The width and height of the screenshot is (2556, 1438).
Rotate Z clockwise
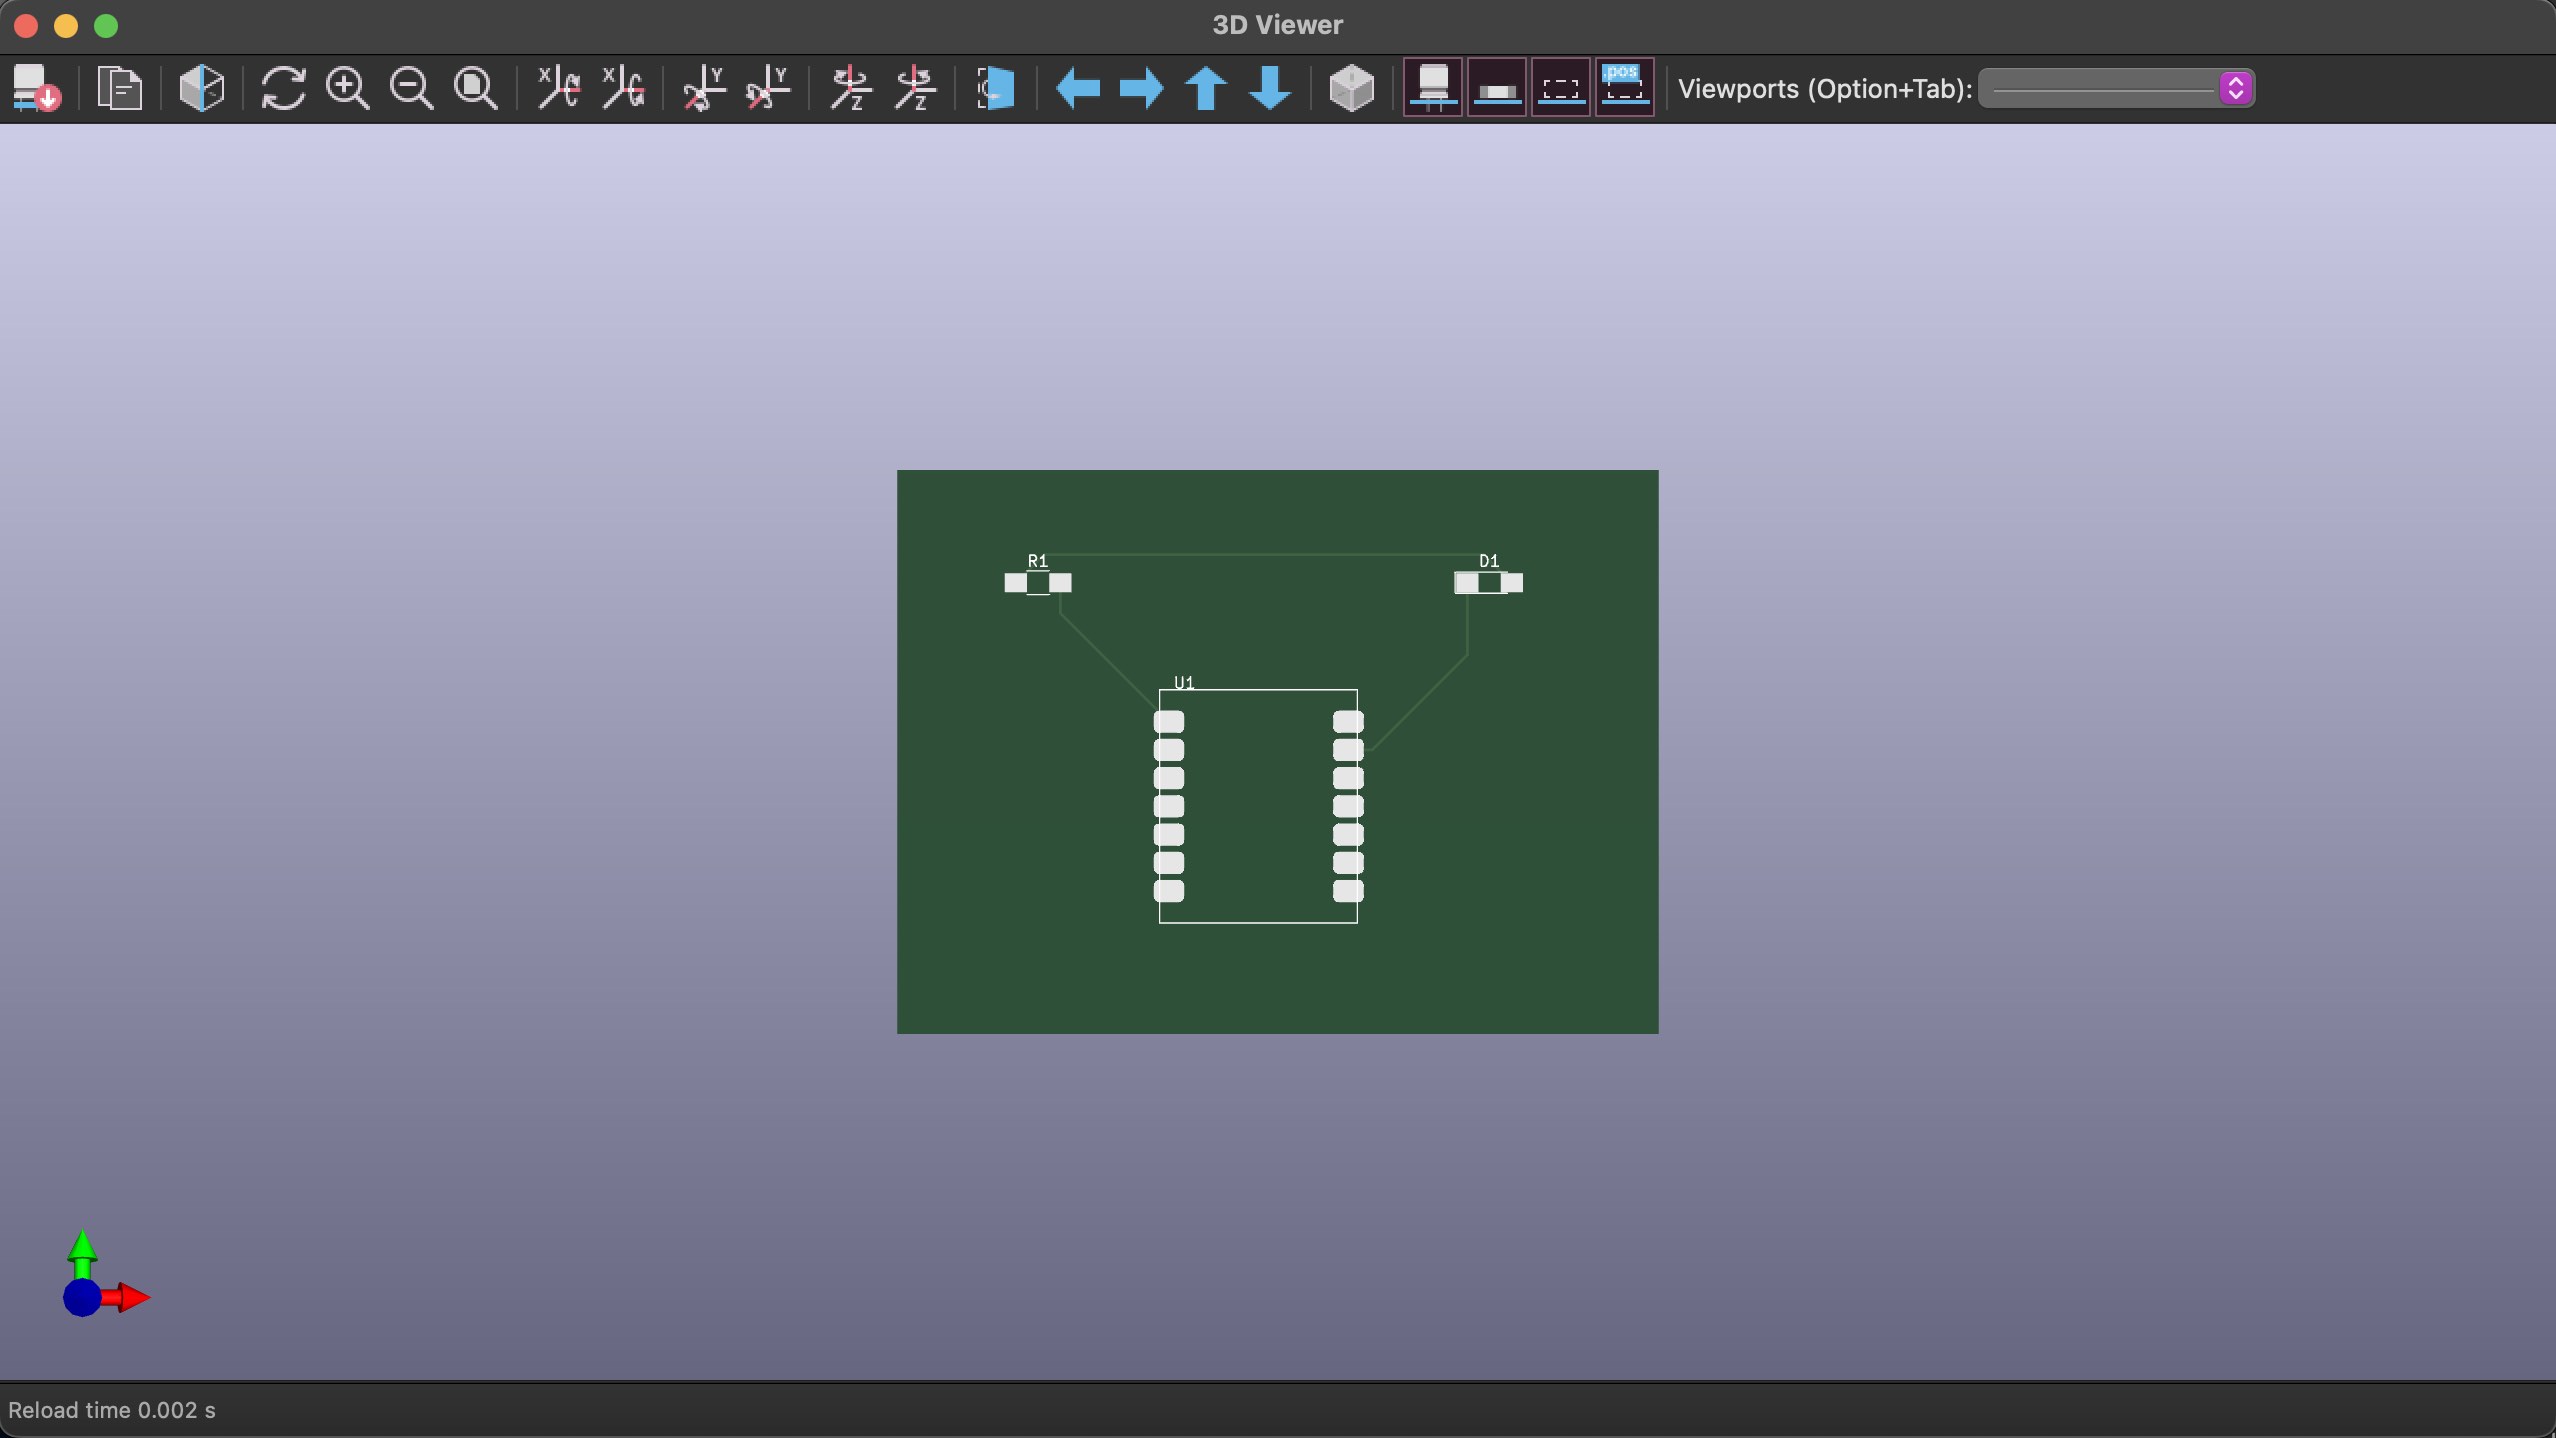pos(851,88)
